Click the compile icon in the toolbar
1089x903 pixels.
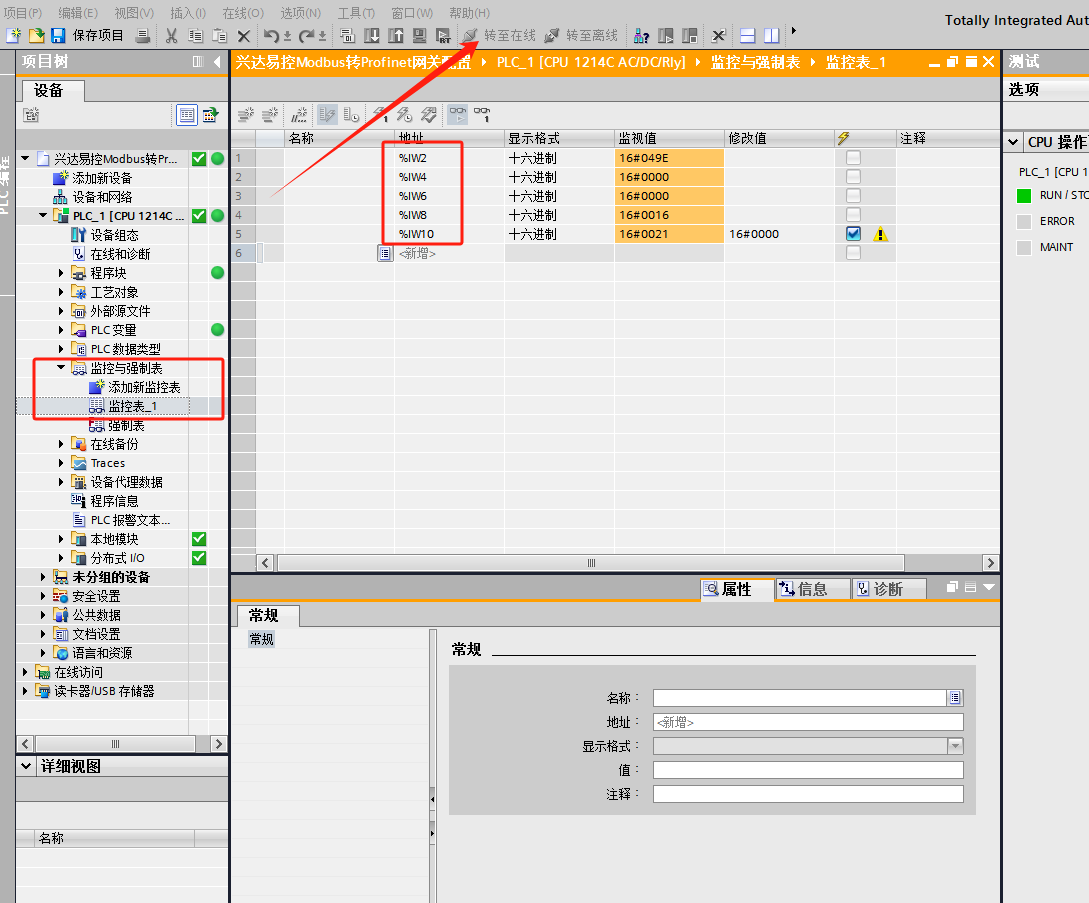point(347,35)
